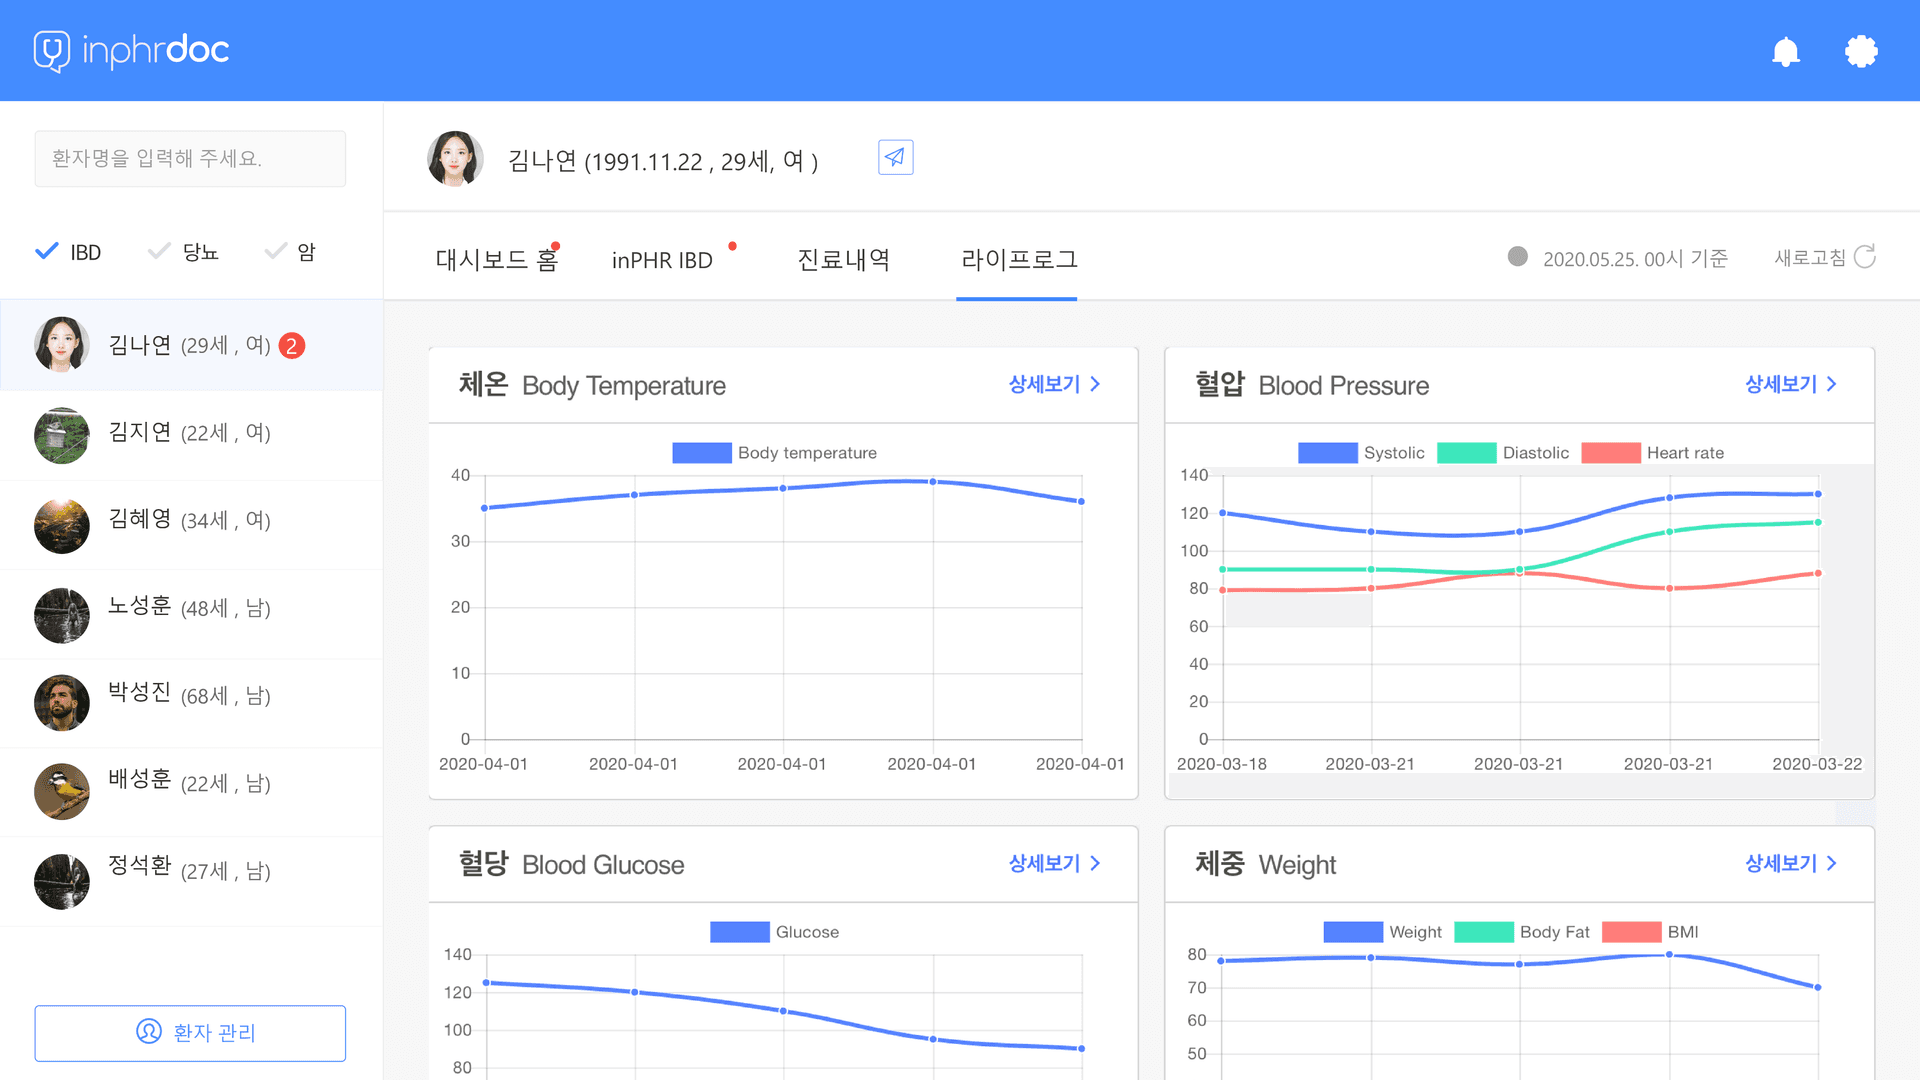
Task: Click the patient name search input field
Action: pyautogui.click(x=190, y=158)
